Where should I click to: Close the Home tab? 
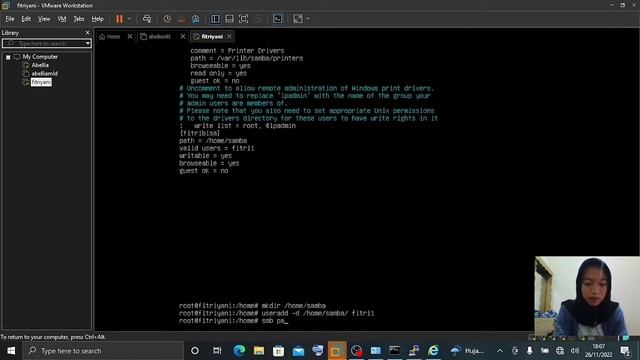(130, 36)
